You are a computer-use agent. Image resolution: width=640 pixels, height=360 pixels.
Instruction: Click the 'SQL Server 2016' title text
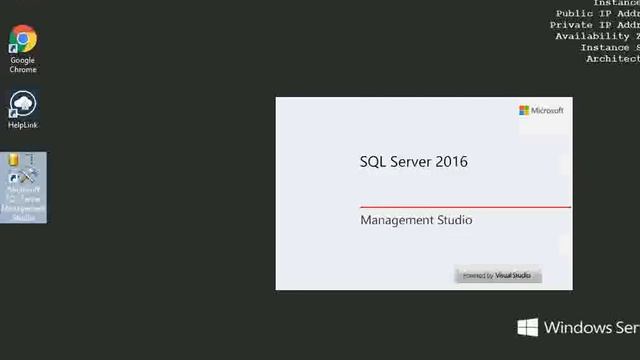[413, 162]
